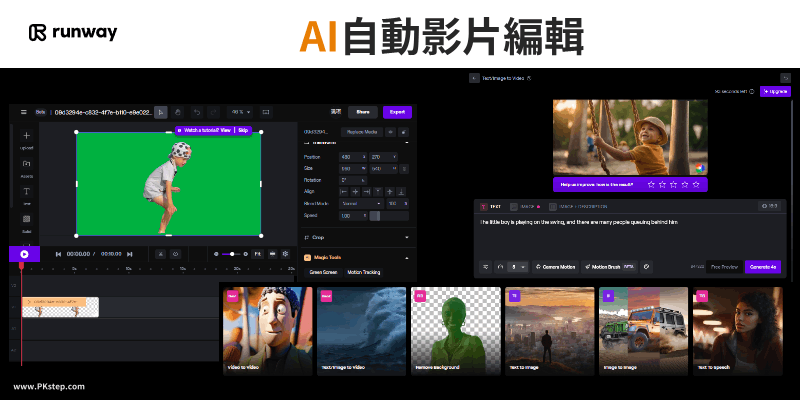Viewport: 800px width, 400px height.
Task: Click the icon right of the scissors tool
Action: pos(176,254)
